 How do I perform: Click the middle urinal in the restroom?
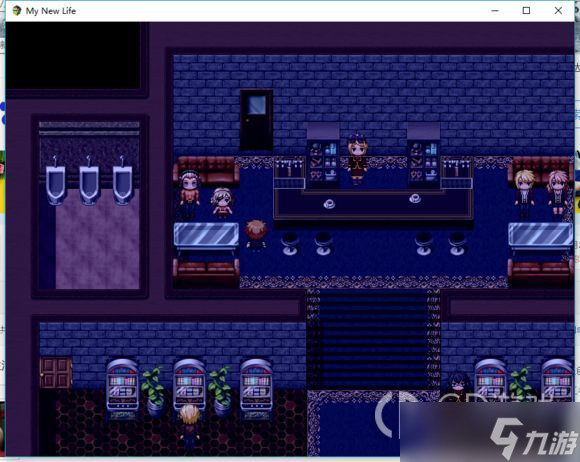(89, 181)
